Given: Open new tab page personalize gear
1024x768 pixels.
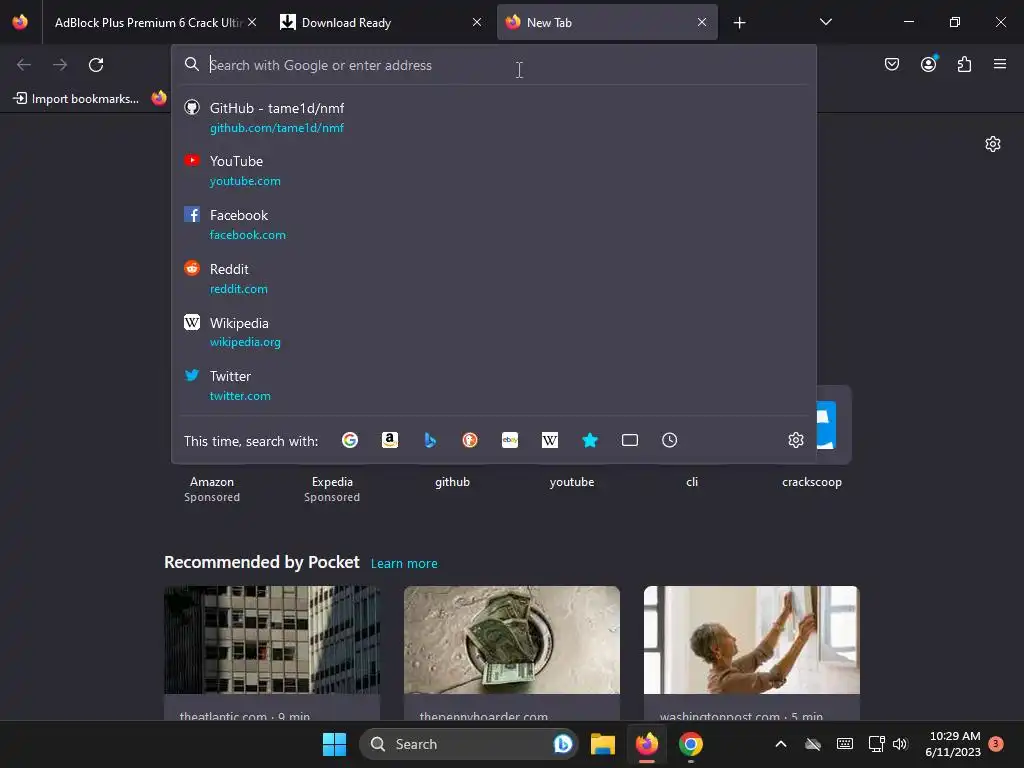Looking at the screenshot, I should (993, 144).
